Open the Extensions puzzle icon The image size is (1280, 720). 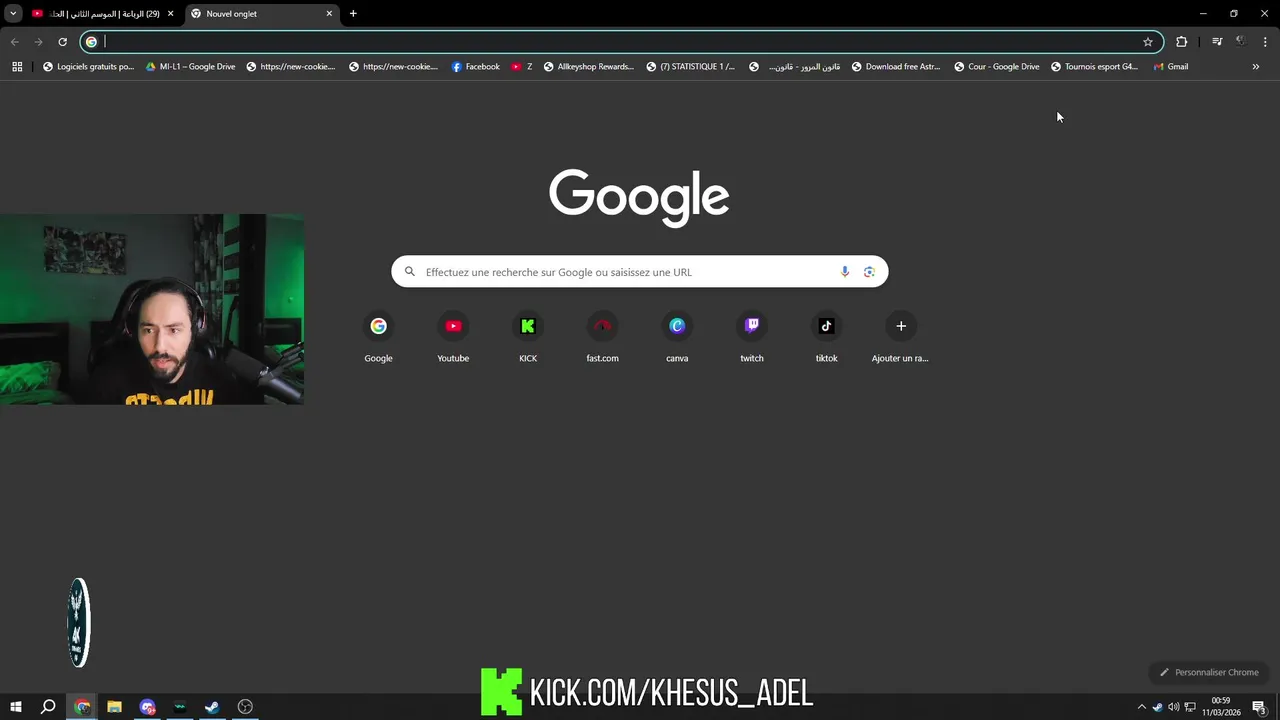coord(1182,42)
